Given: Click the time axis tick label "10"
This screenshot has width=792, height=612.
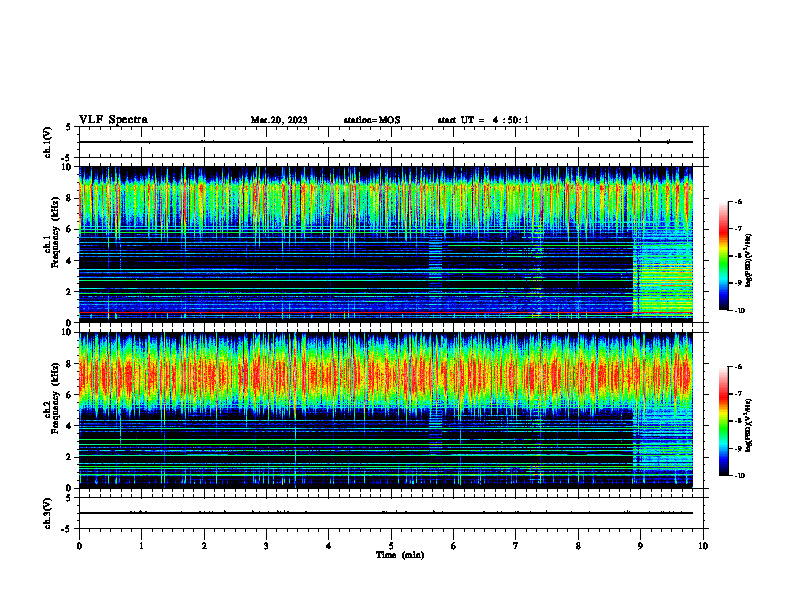Looking at the screenshot, I should pos(703,546).
